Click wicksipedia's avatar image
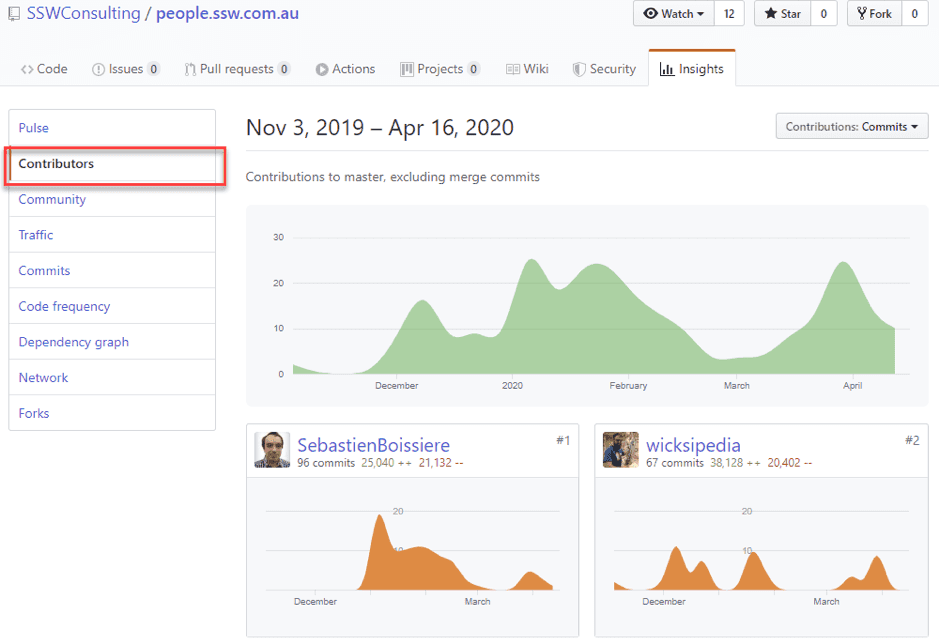The height and width of the screenshot is (643, 939). coord(620,450)
